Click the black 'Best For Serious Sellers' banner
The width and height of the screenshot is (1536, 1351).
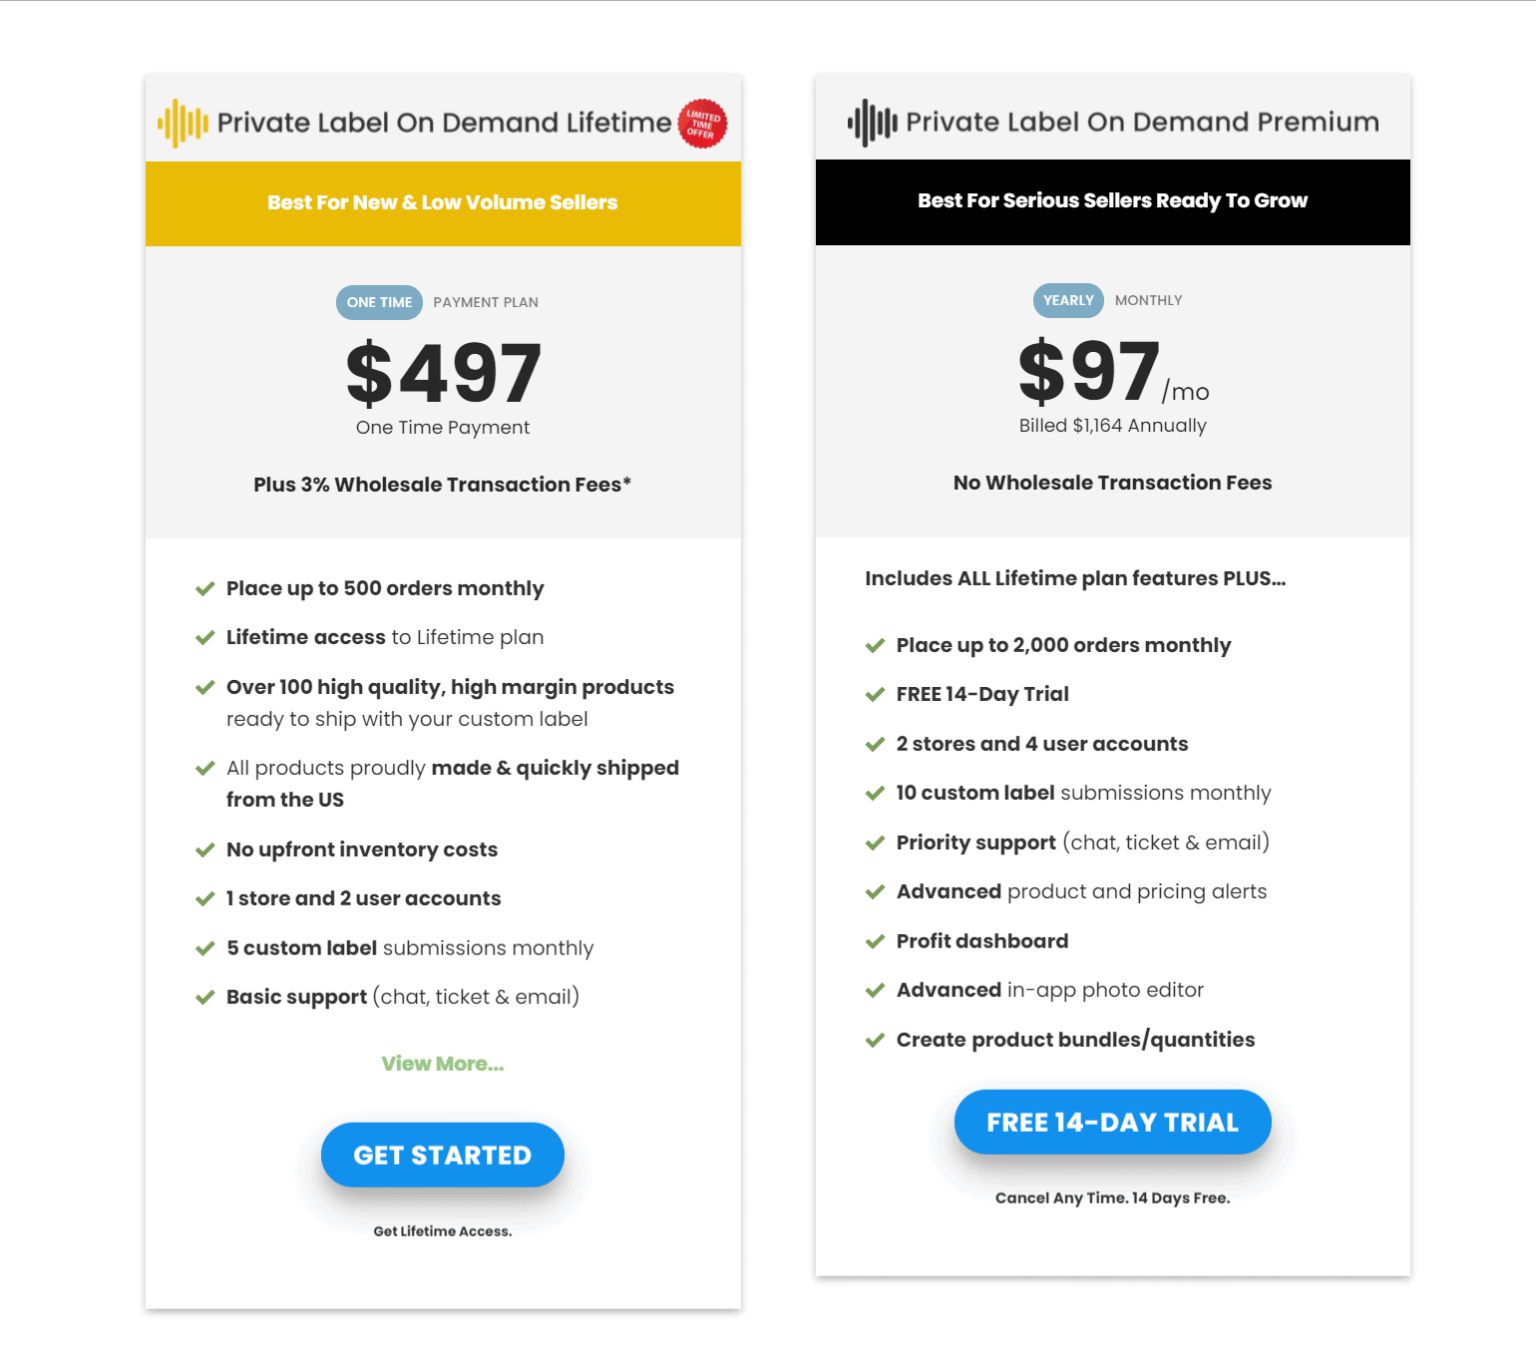tap(1112, 201)
